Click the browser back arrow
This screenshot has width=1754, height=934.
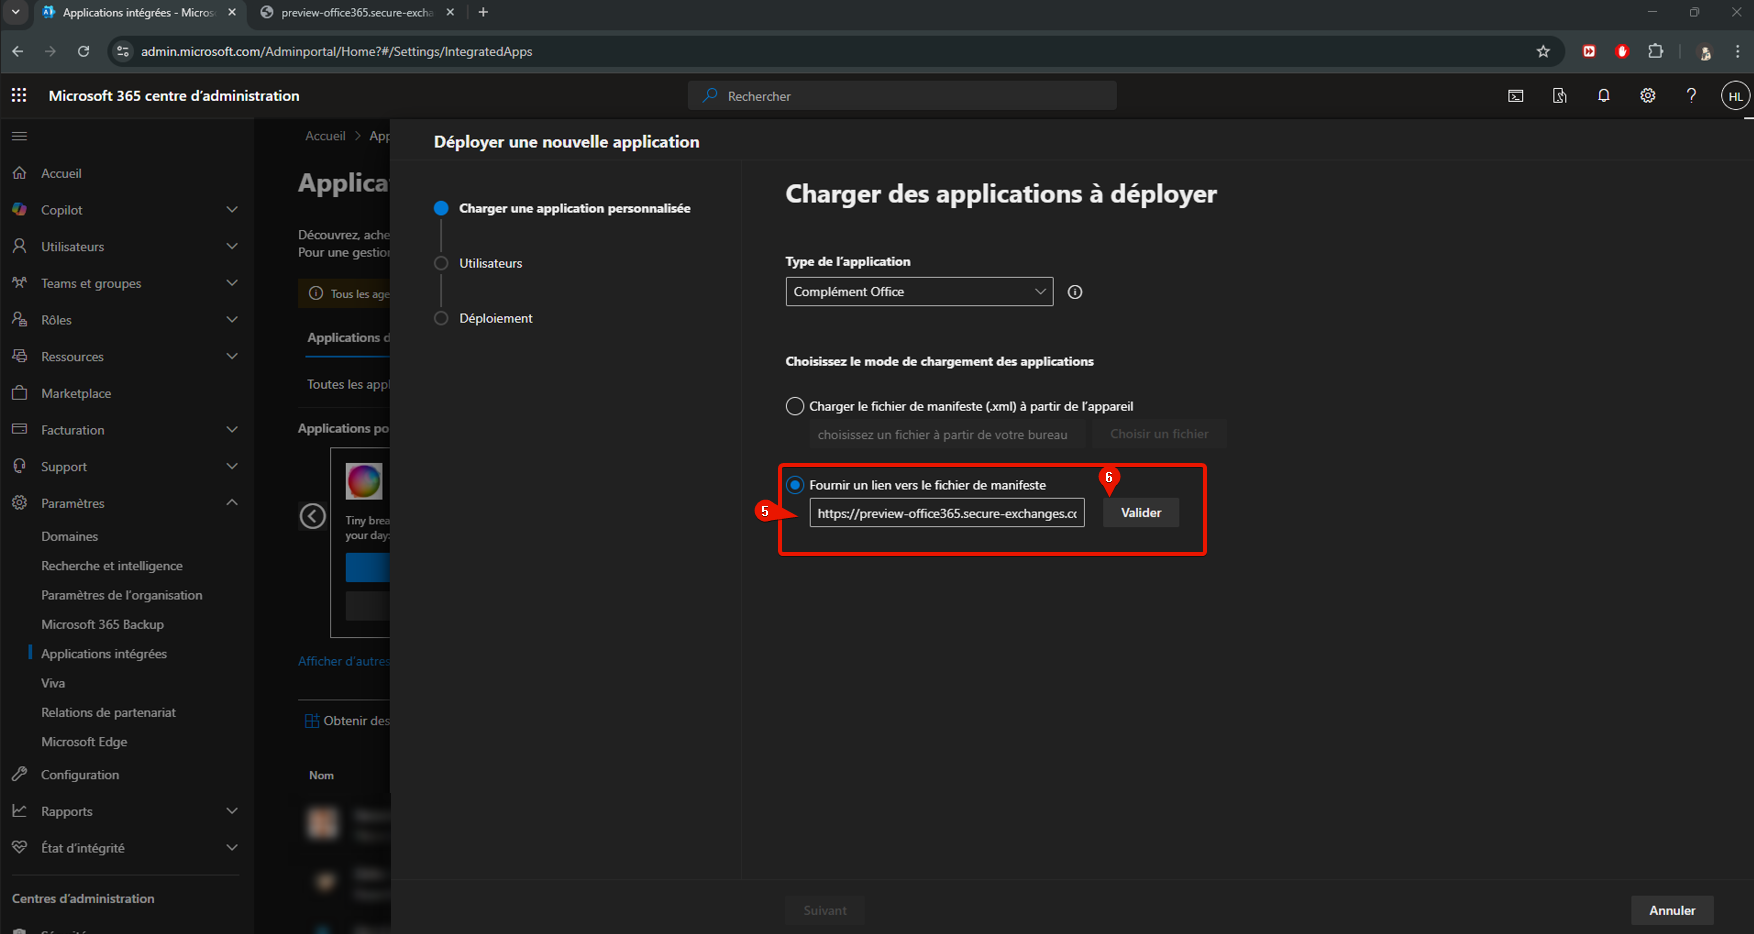[18, 51]
